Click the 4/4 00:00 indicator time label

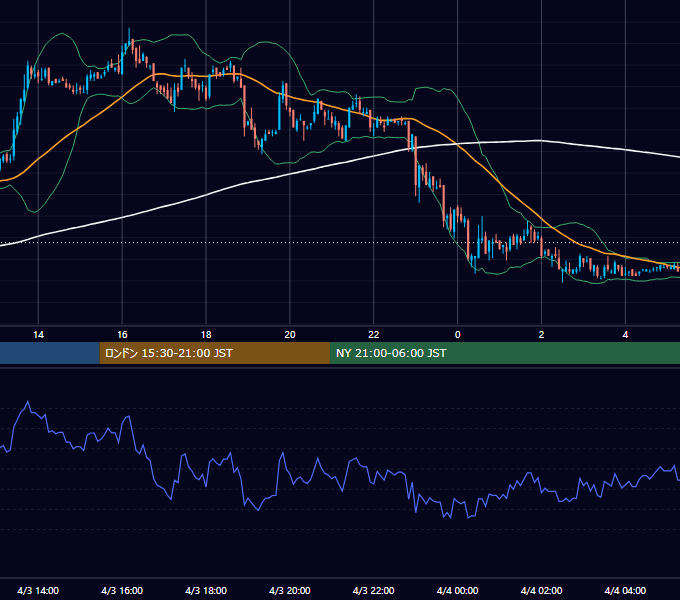pos(458,590)
